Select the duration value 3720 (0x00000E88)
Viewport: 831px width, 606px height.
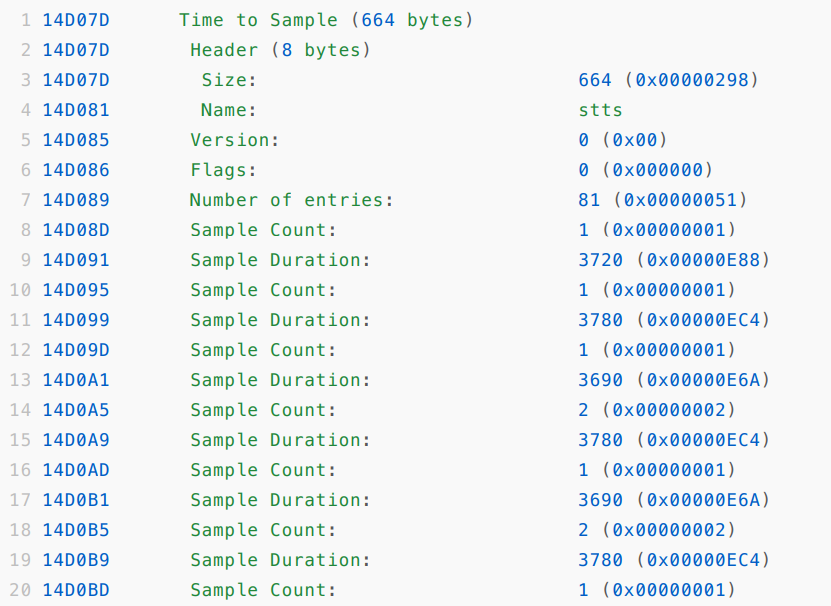coord(673,260)
